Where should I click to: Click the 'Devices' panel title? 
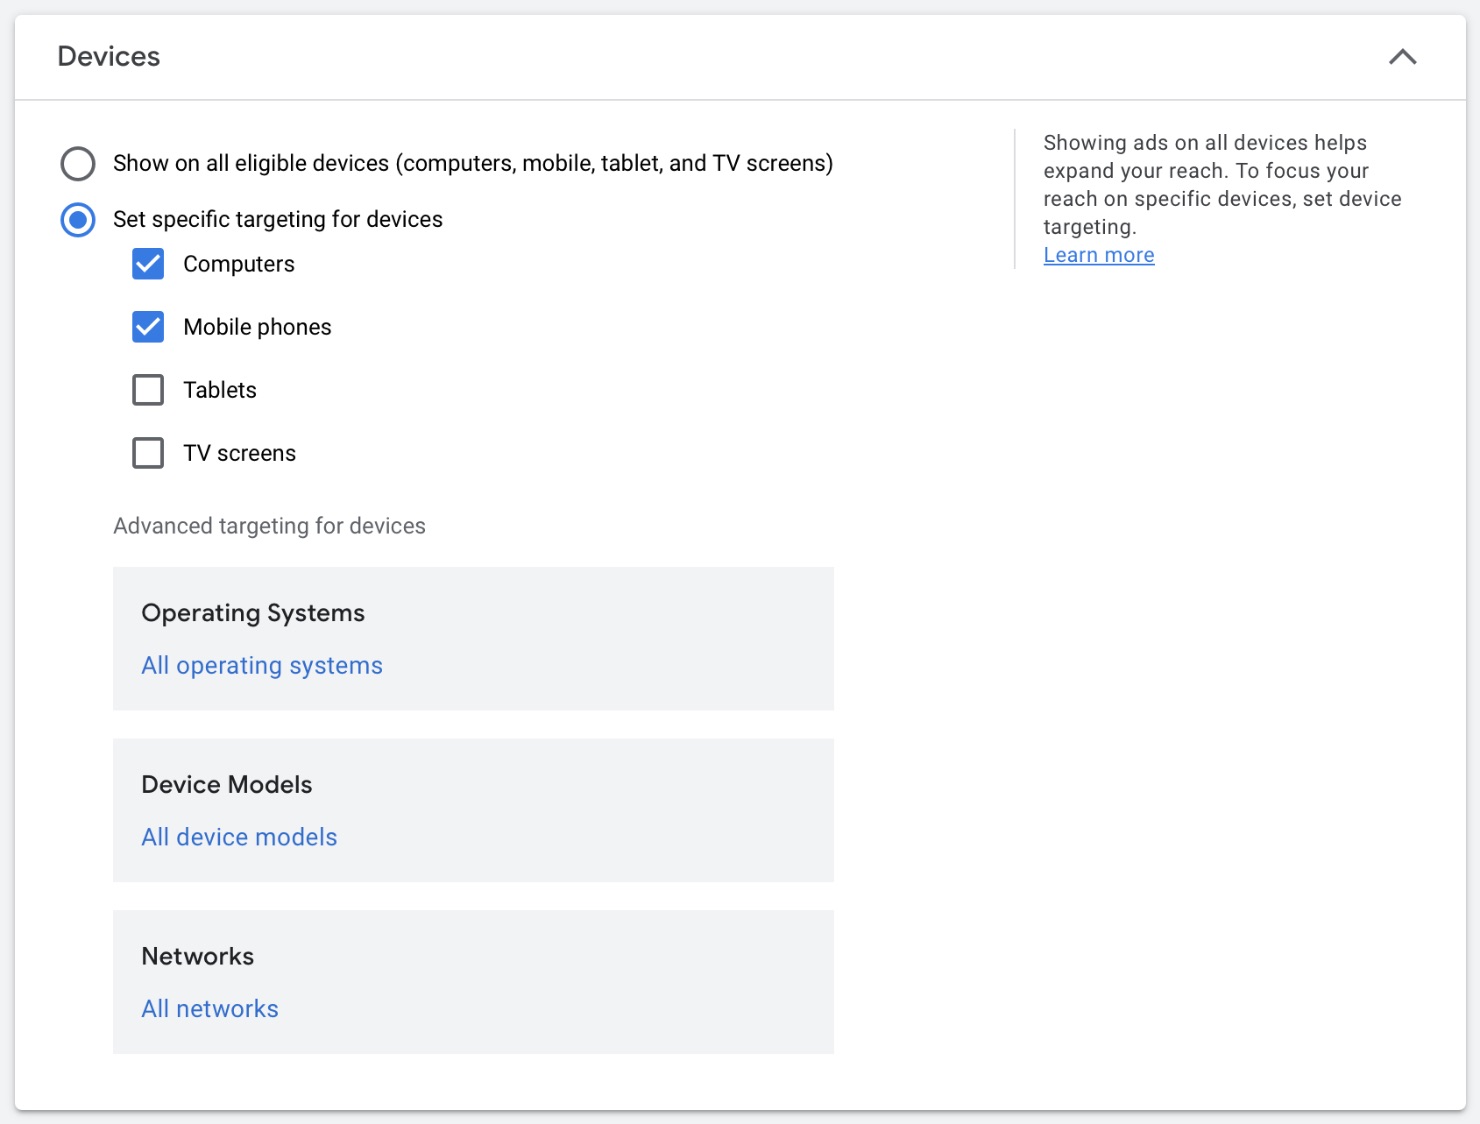[x=109, y=57]
